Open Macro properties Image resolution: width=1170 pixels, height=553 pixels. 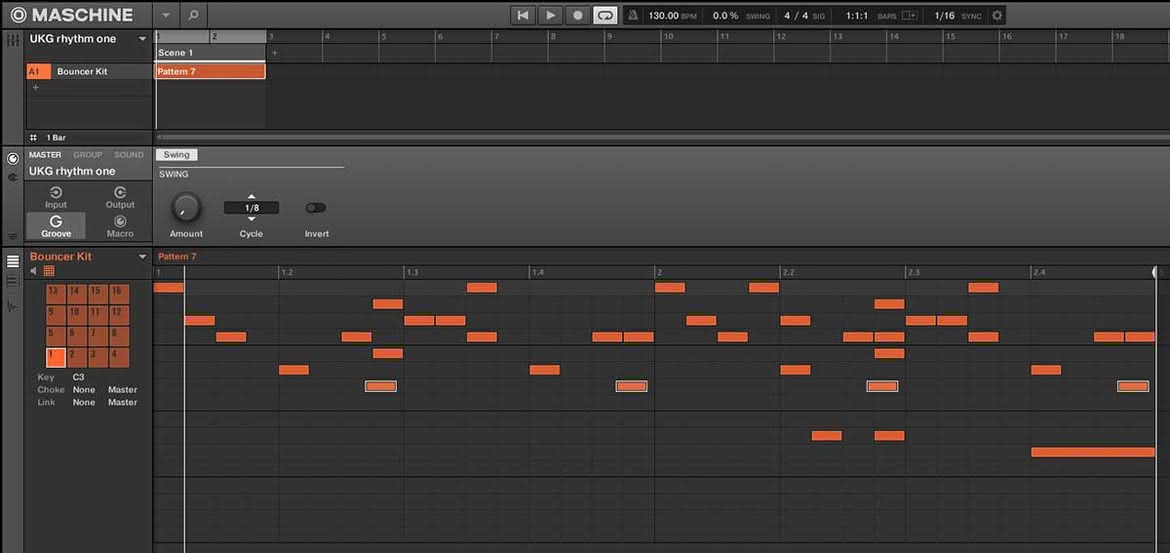click(119, 226)
